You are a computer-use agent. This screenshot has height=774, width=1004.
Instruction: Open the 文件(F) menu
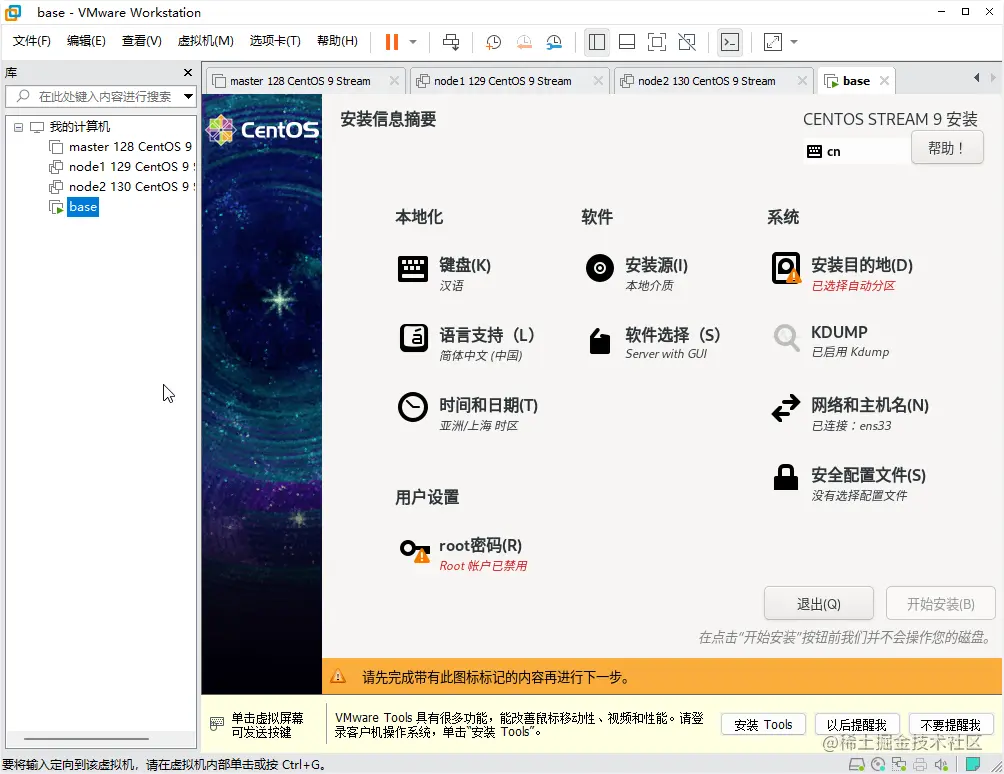pyautogui.click(x=31, y=41)
